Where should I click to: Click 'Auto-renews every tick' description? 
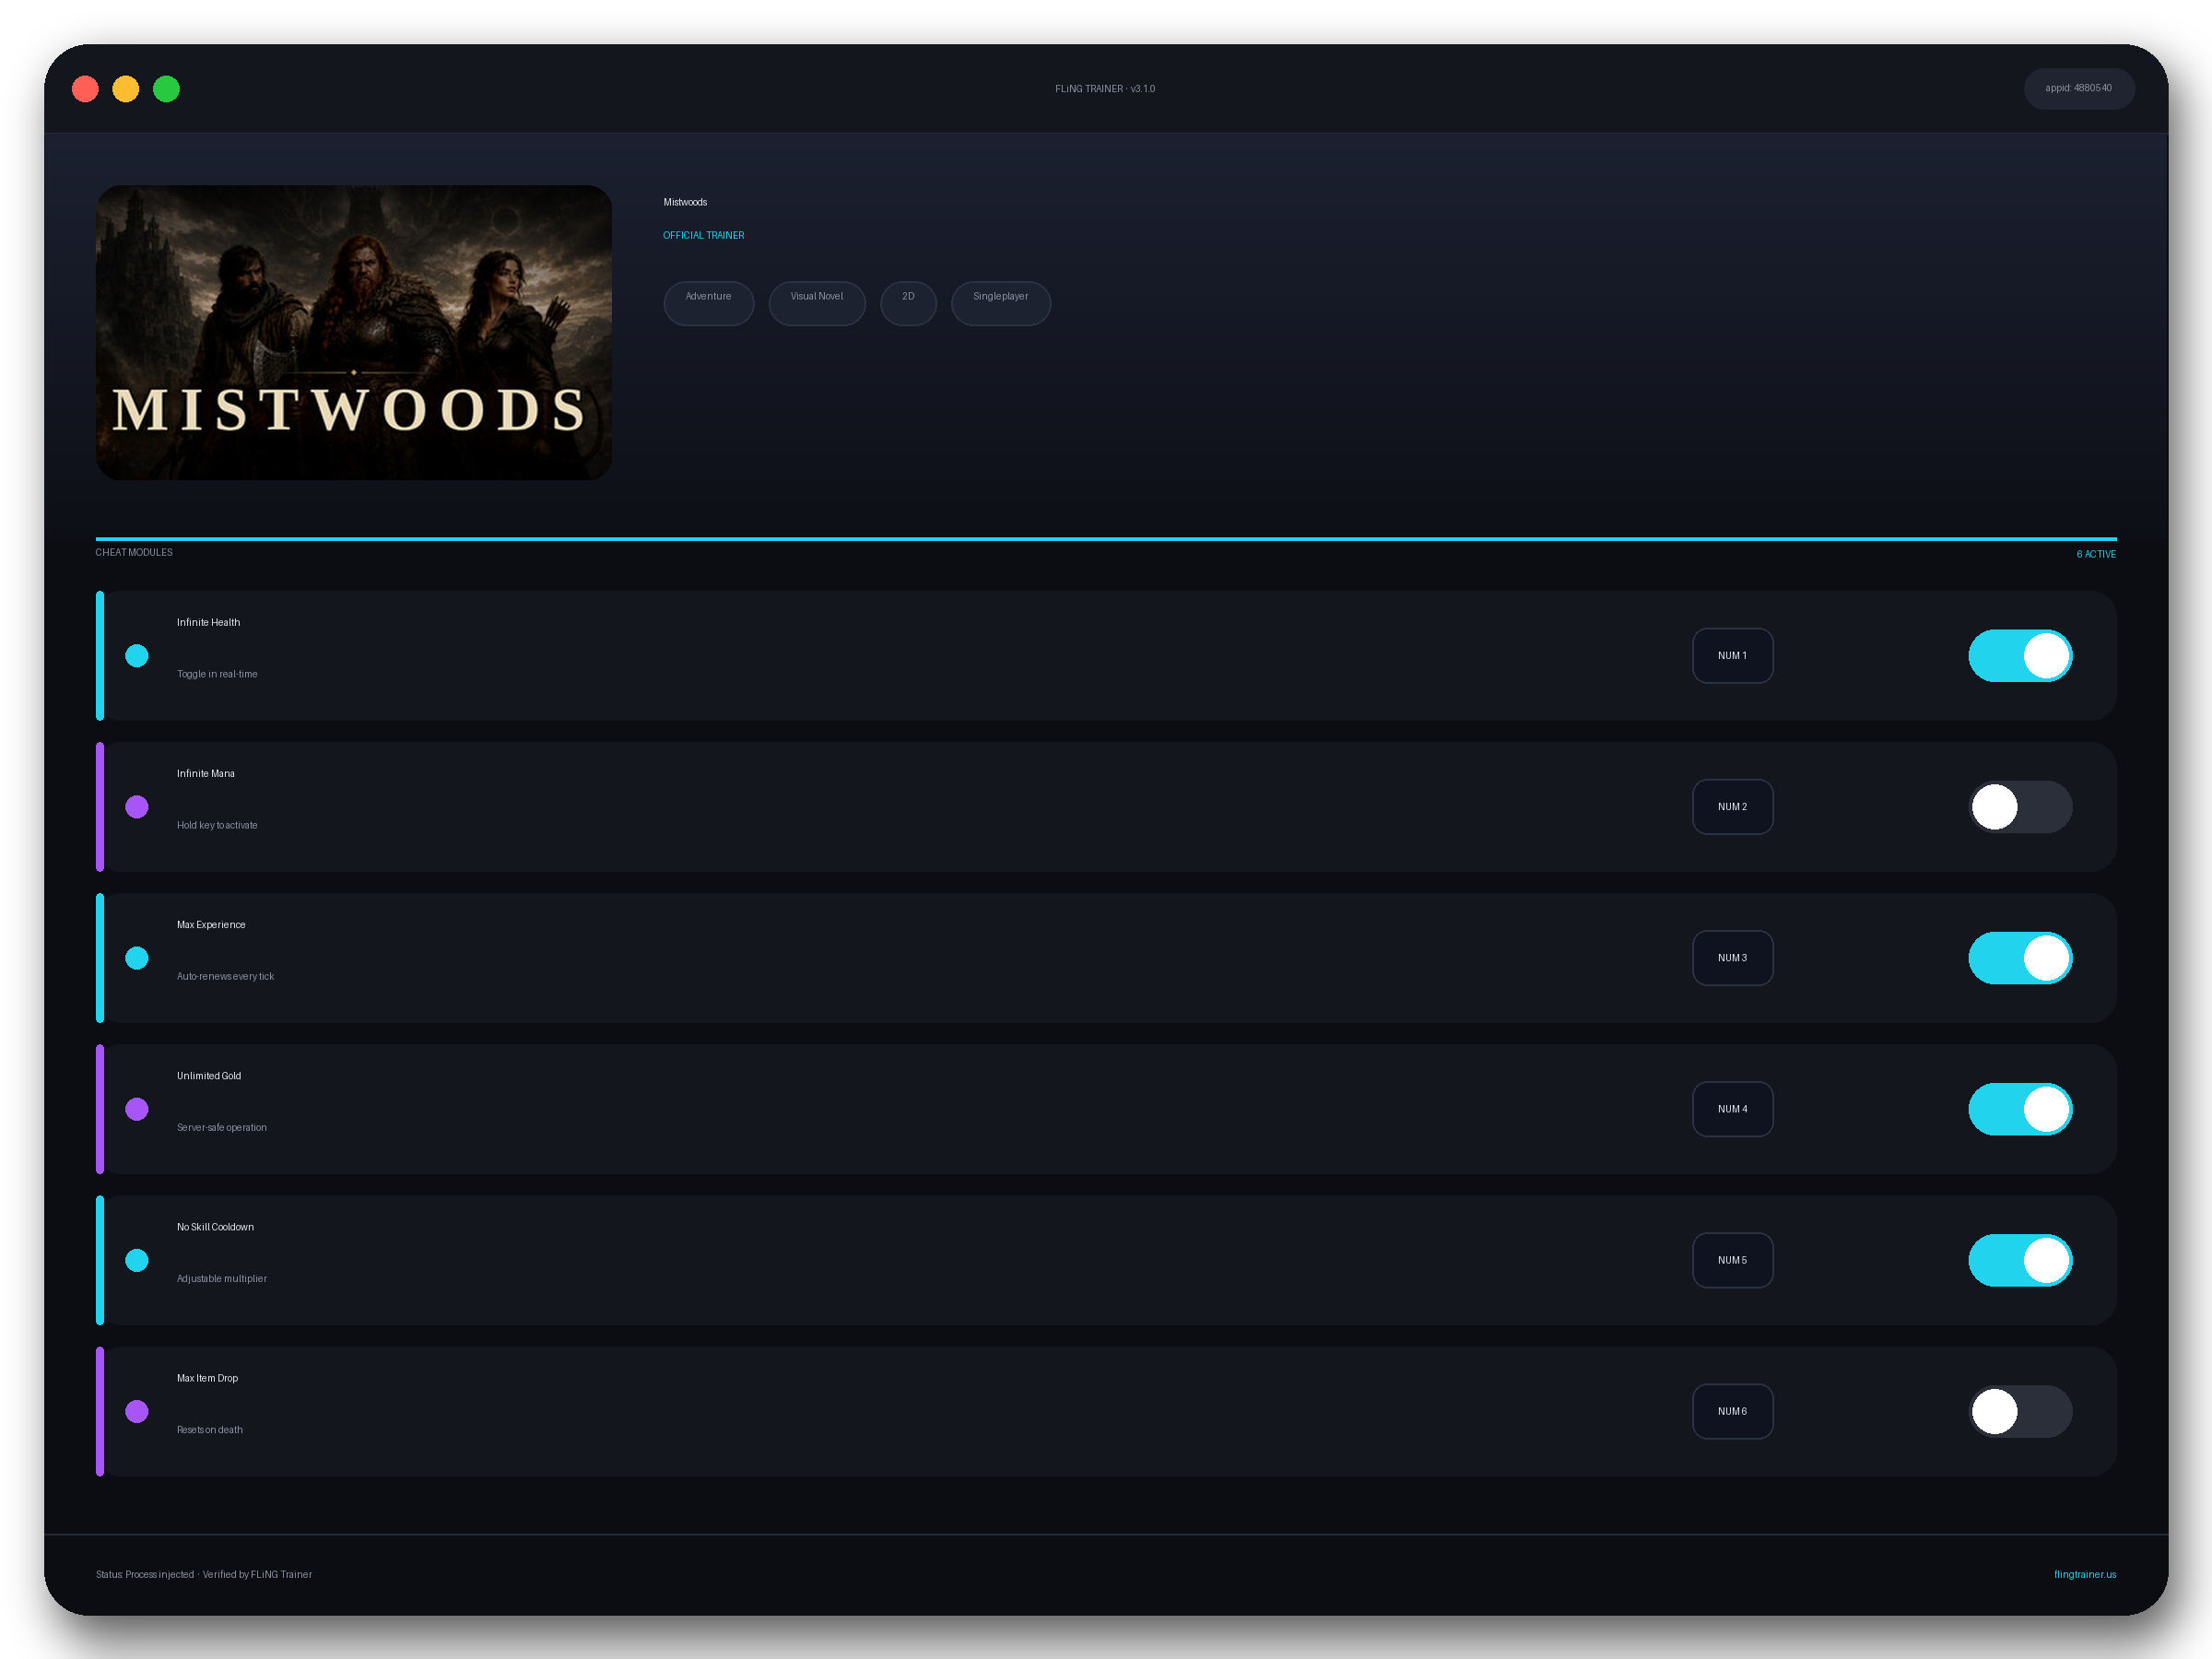(225, 976)
